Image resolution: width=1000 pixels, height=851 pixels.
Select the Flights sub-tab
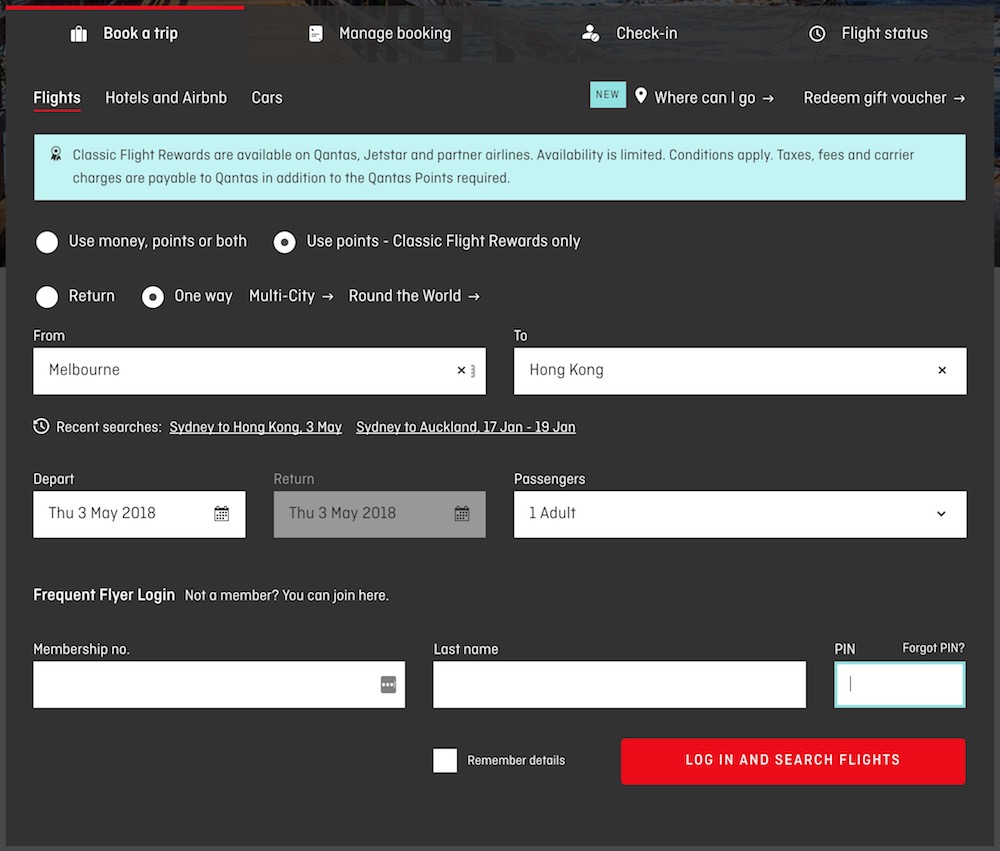click(57, 98)
